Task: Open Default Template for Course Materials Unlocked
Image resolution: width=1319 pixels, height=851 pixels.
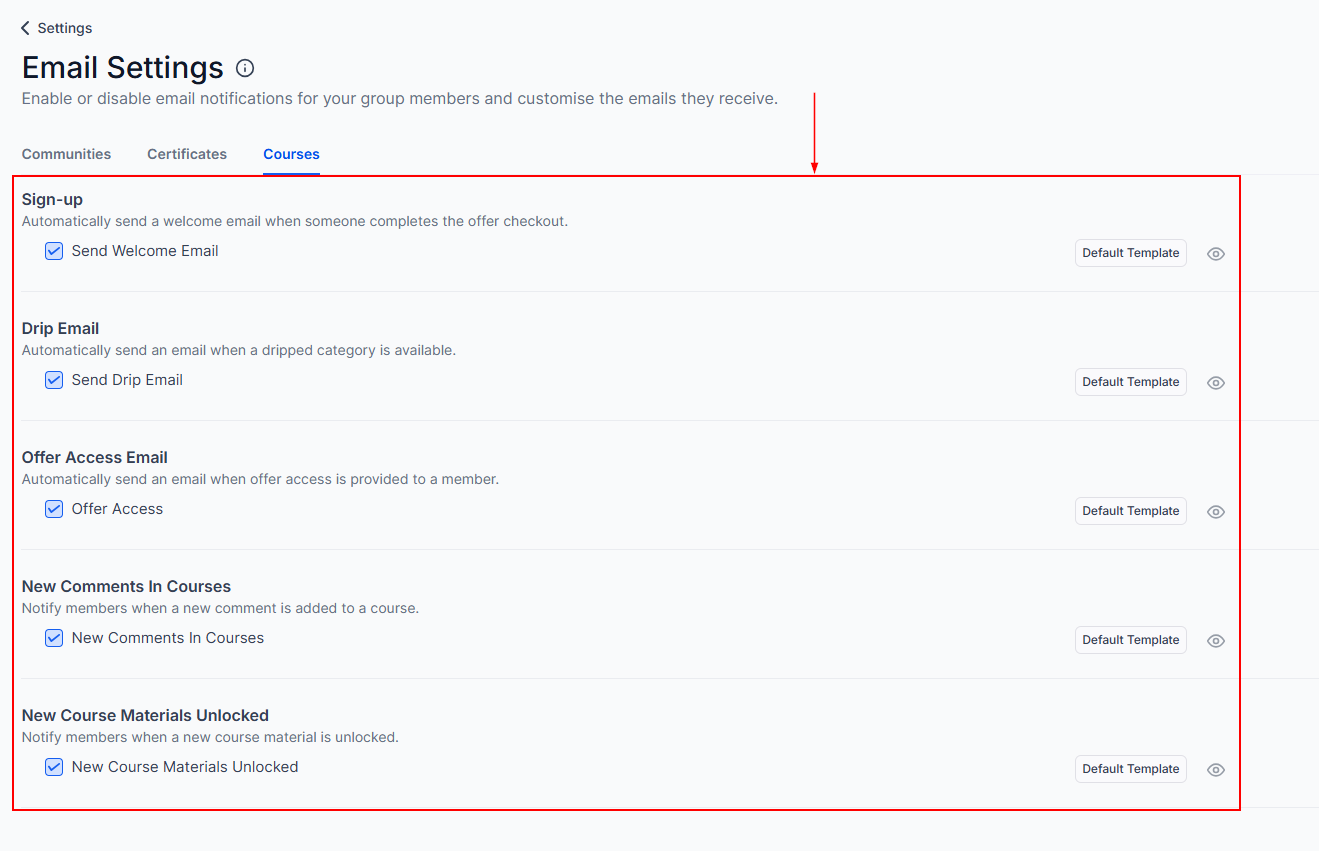Action: click(x=1130, y=769)
